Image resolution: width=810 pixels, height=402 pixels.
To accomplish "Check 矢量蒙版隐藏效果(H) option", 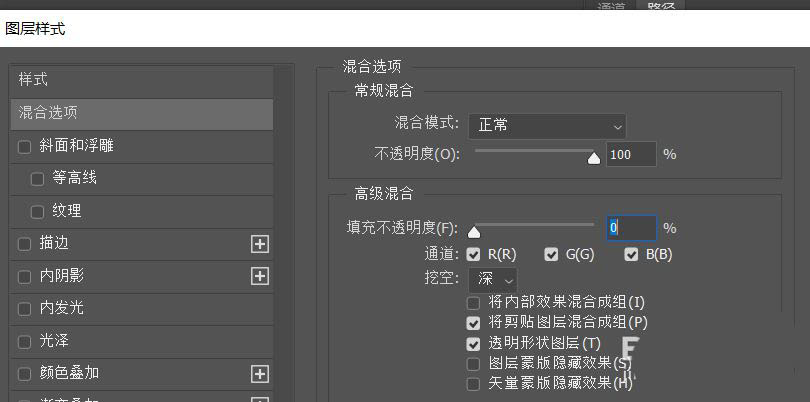I will point(473,384).
